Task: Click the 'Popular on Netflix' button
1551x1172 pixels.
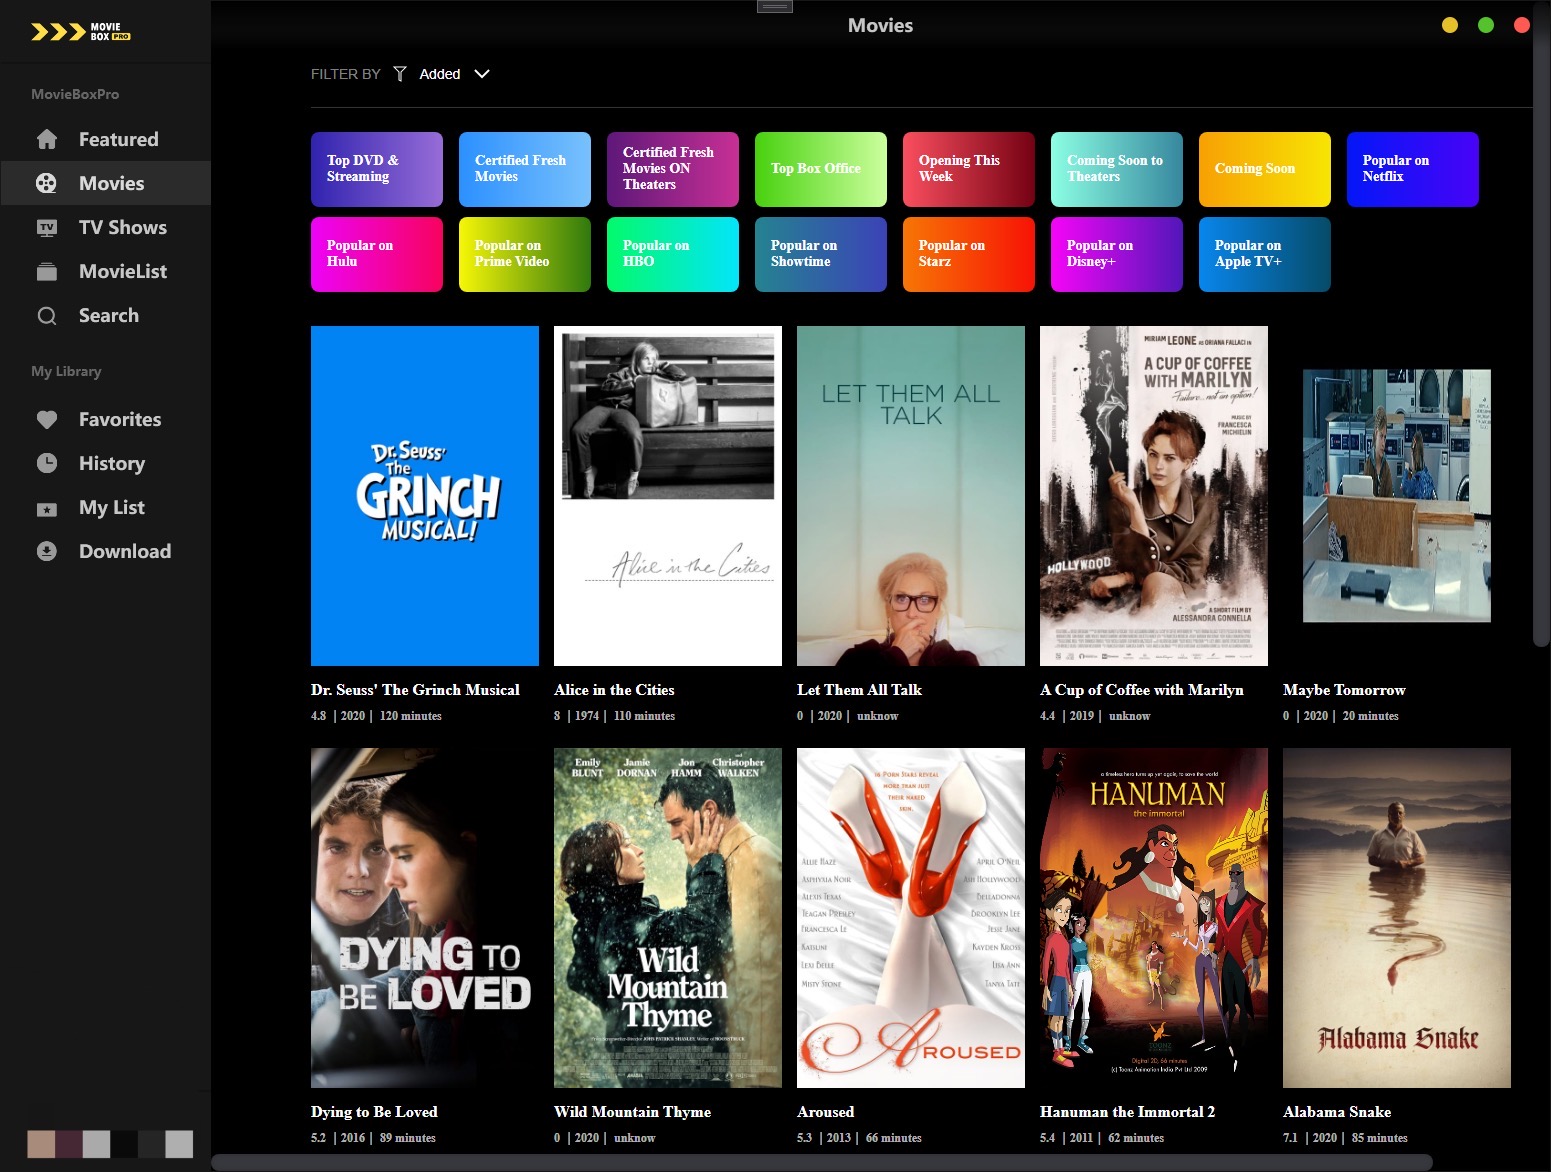Action: pos(1412,169)
